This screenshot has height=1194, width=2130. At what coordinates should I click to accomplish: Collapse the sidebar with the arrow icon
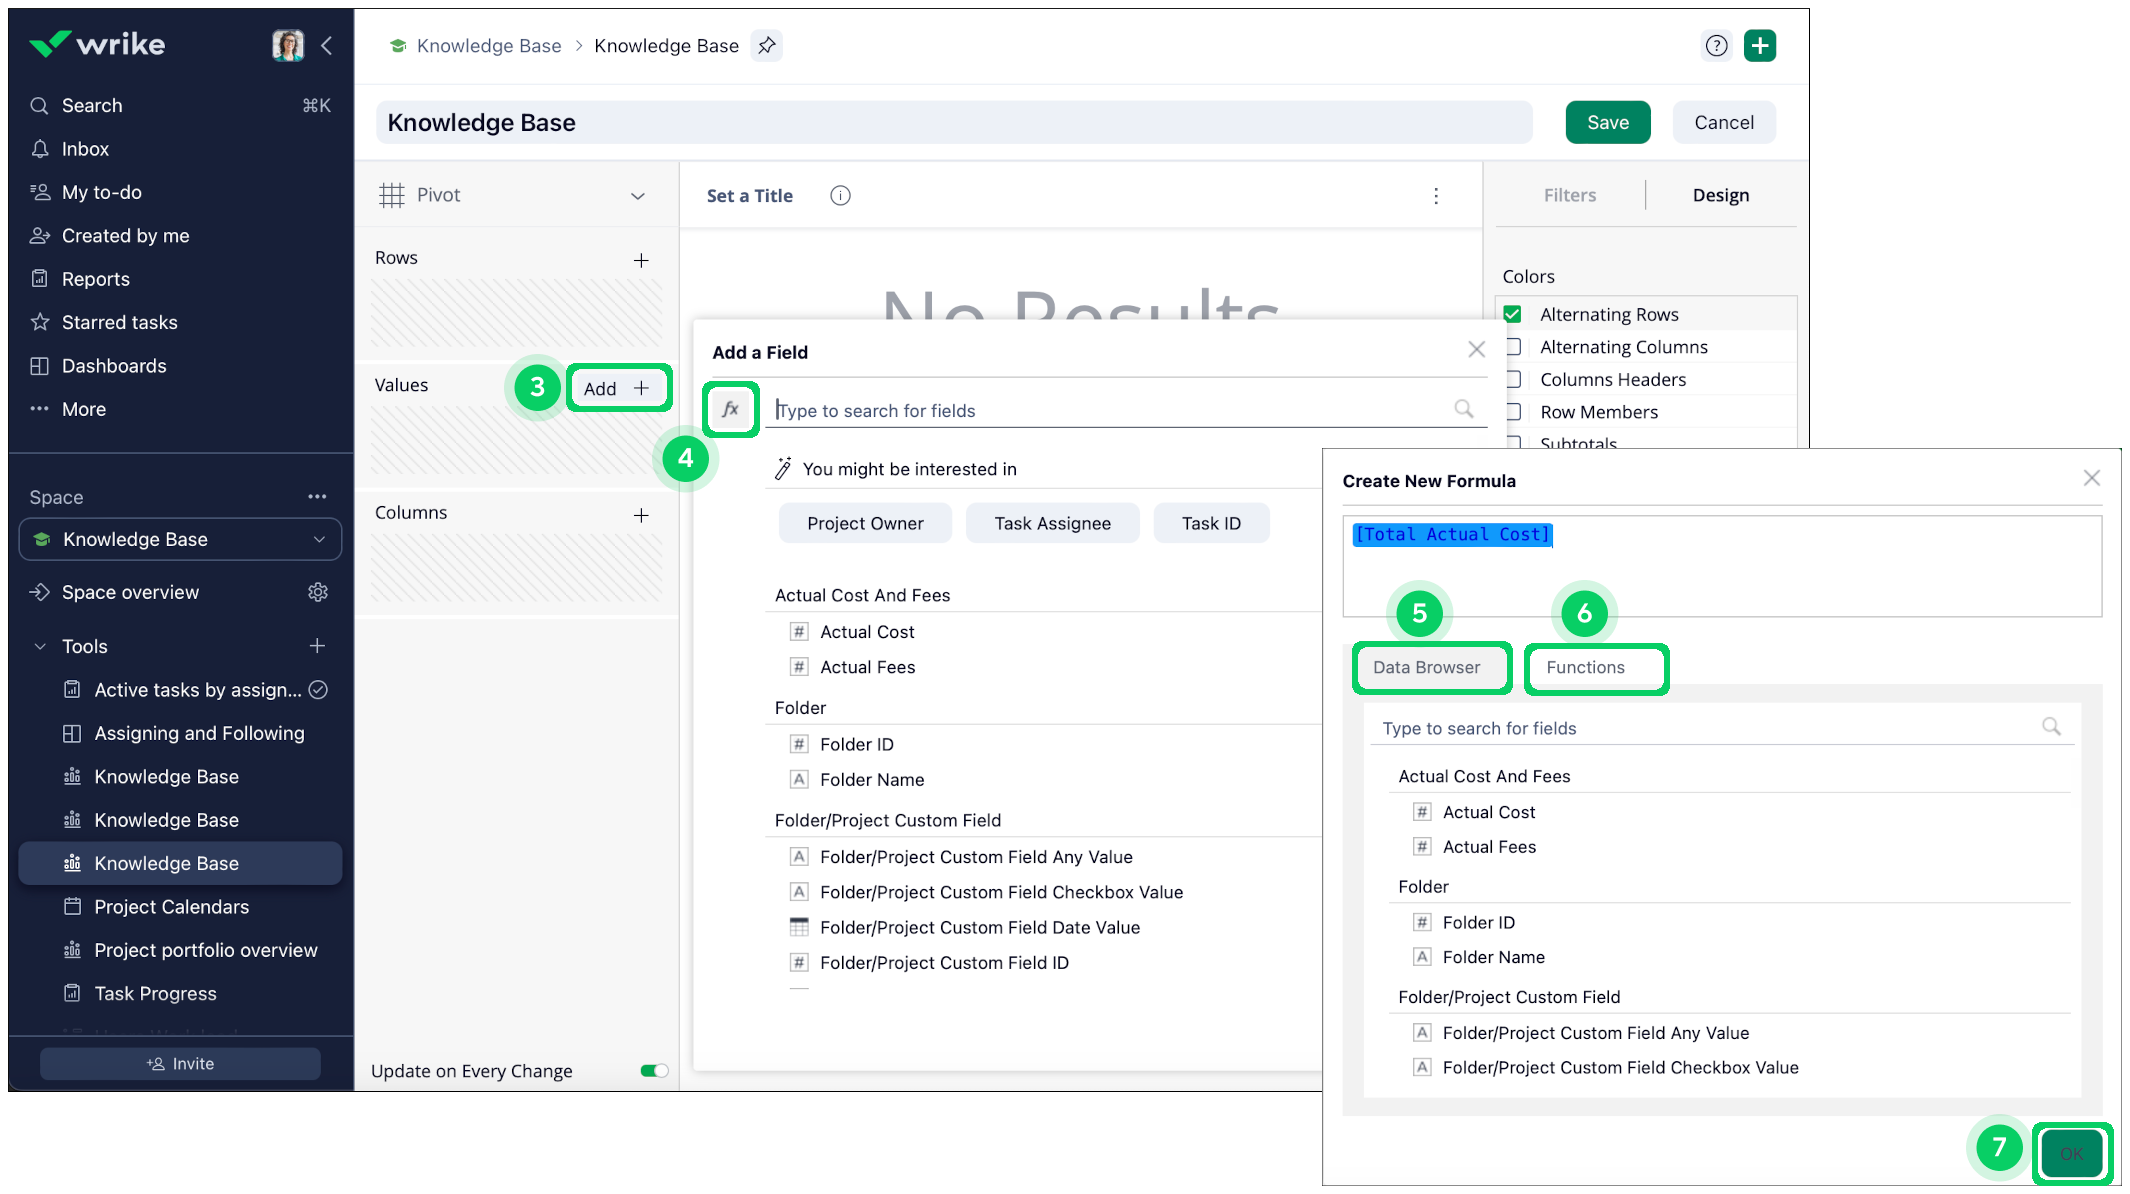pyautogui.click(x=327, y=45)
